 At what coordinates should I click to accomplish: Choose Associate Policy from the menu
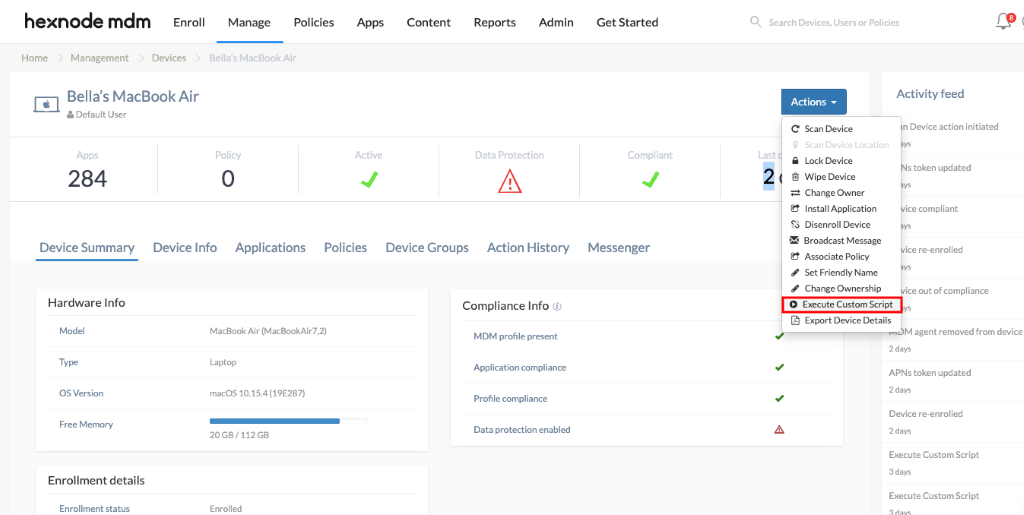pos(842,257)
